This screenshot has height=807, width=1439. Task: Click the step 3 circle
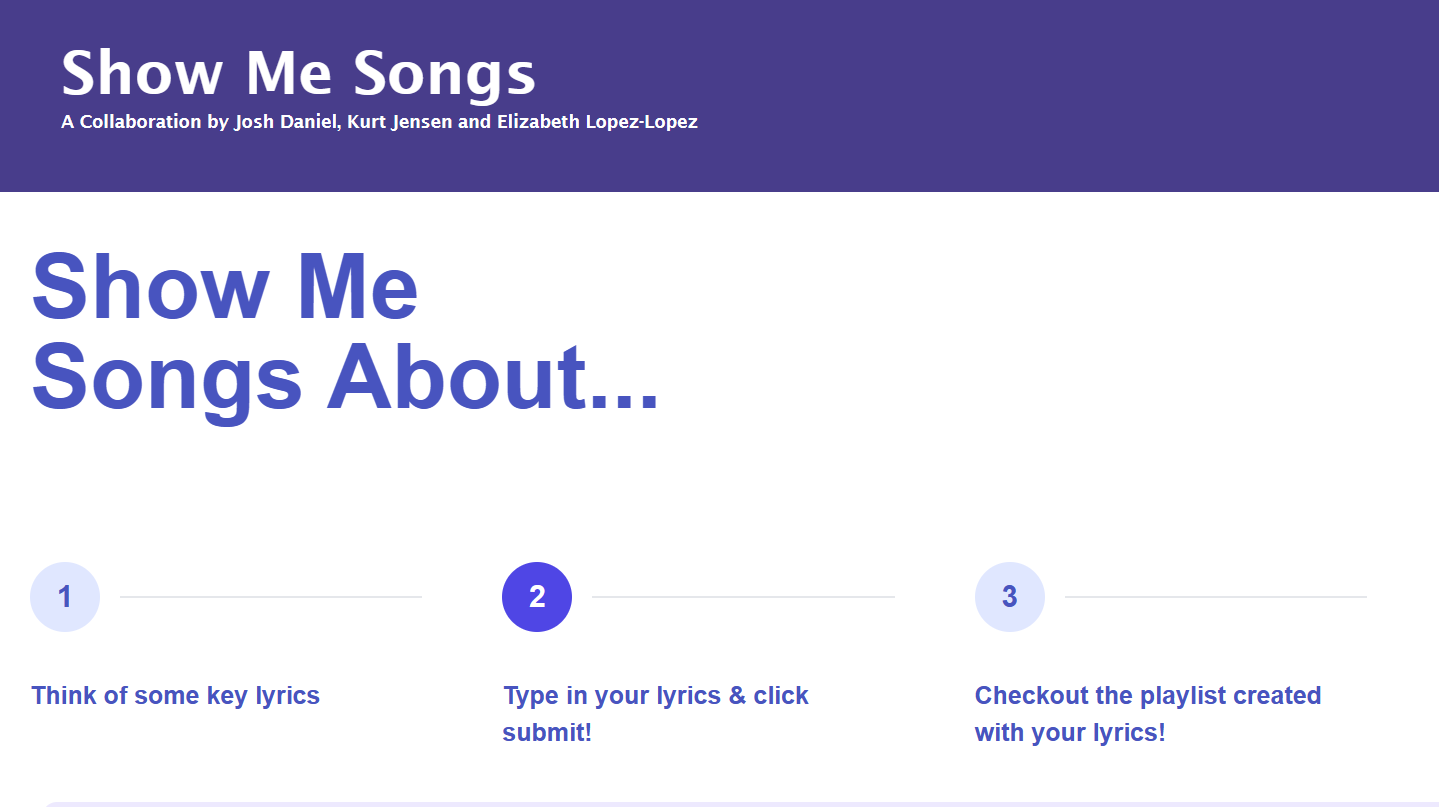click(1009, 597)
